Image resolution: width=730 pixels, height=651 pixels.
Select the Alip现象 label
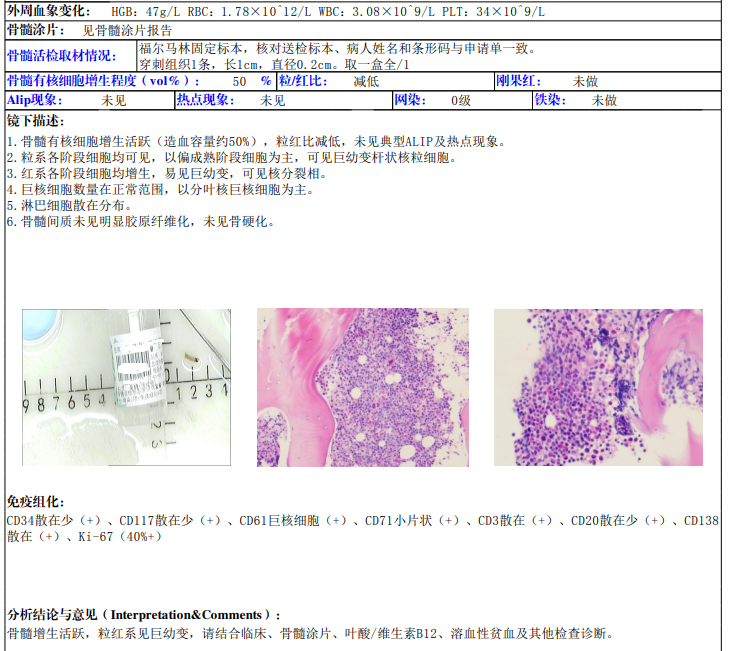[x=35, y=100]
